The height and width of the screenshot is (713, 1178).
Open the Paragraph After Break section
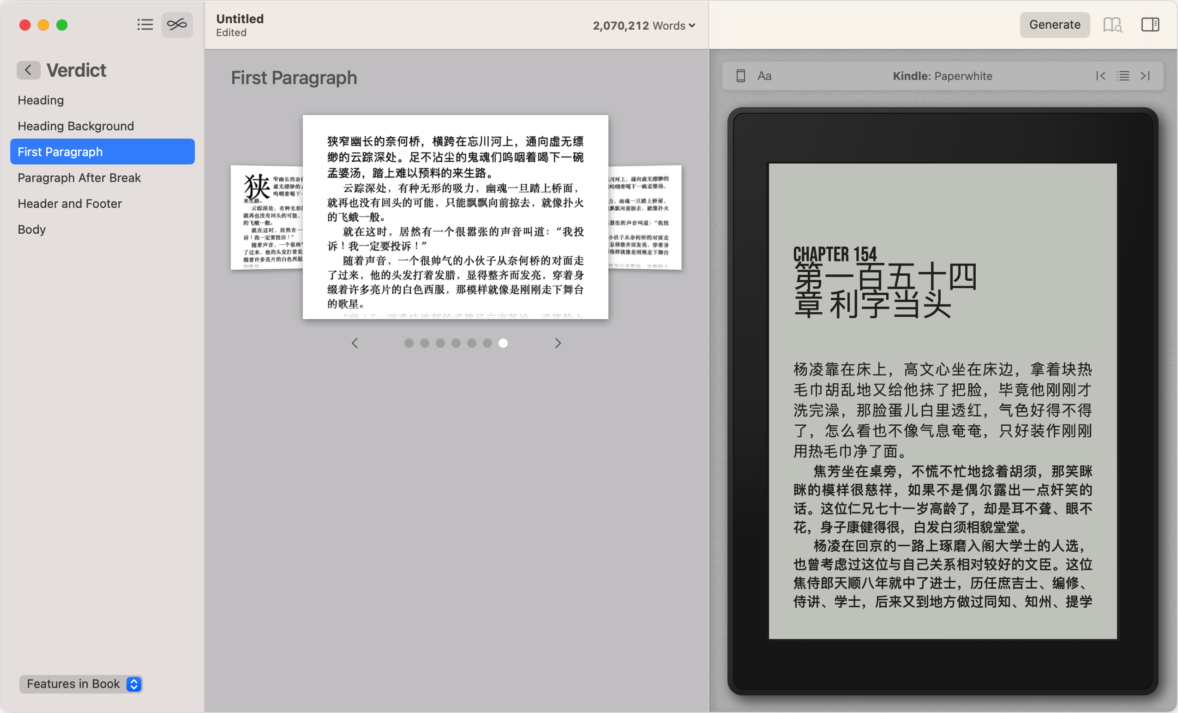(102, 178)
